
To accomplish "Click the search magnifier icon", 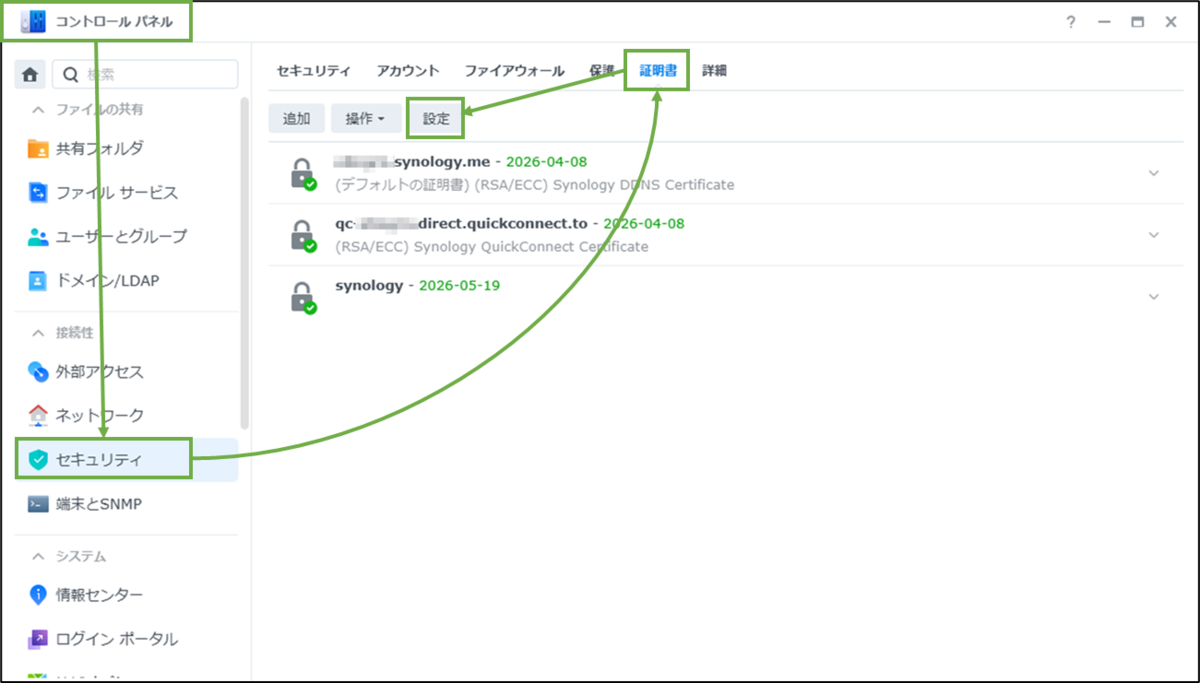I will click(x=71, y=74).
